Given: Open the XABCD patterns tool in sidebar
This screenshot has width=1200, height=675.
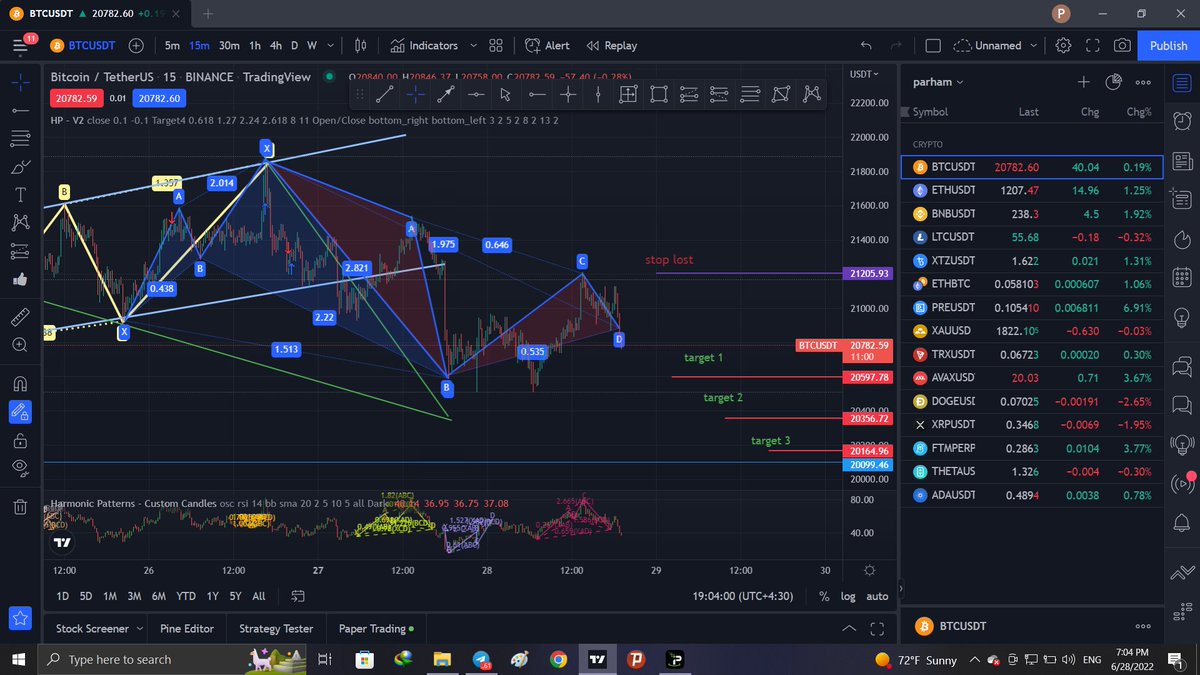Looking at the screenshot, I should (x=20, y=222).
